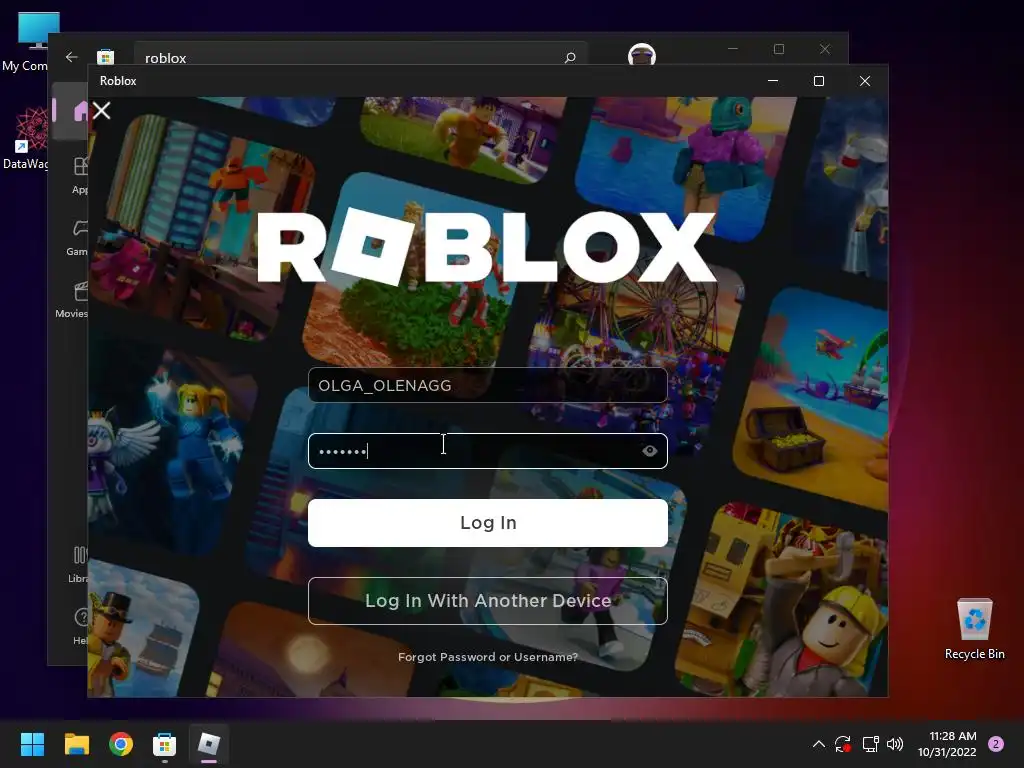
Task: Click the Store search box with roblox
Action: click(360, 55)
